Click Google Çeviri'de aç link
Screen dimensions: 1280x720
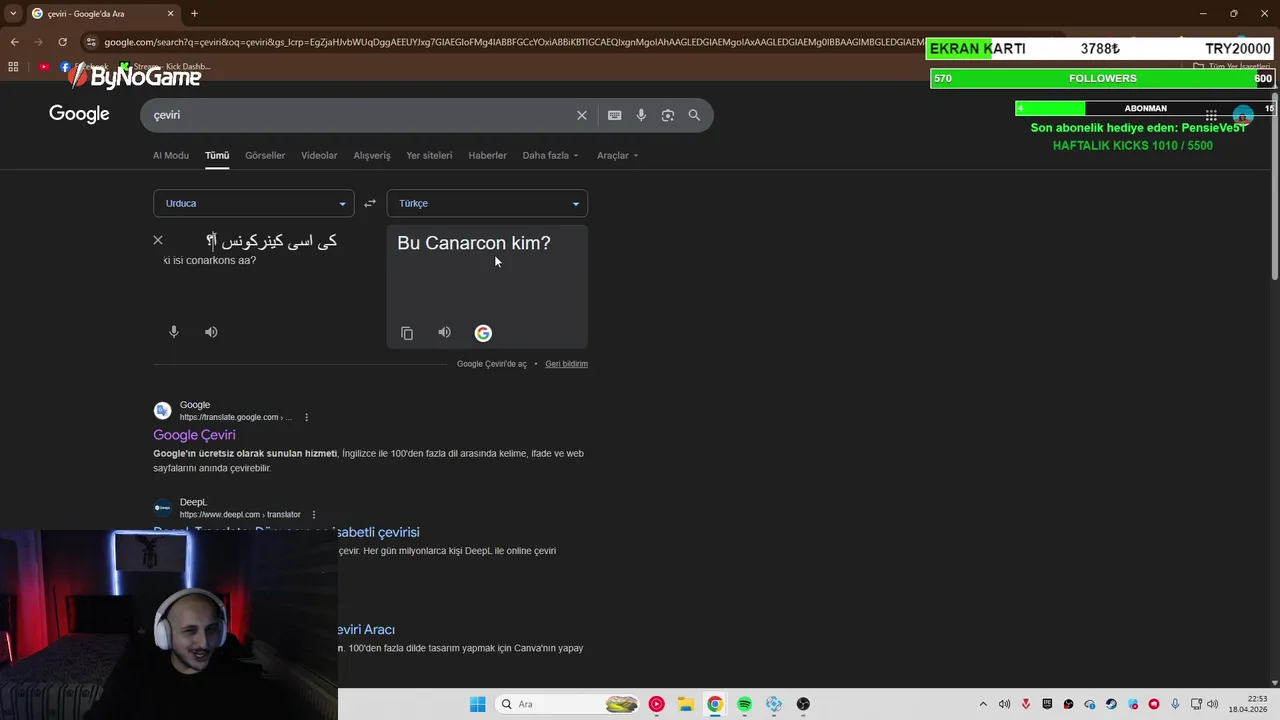point(491,364)
